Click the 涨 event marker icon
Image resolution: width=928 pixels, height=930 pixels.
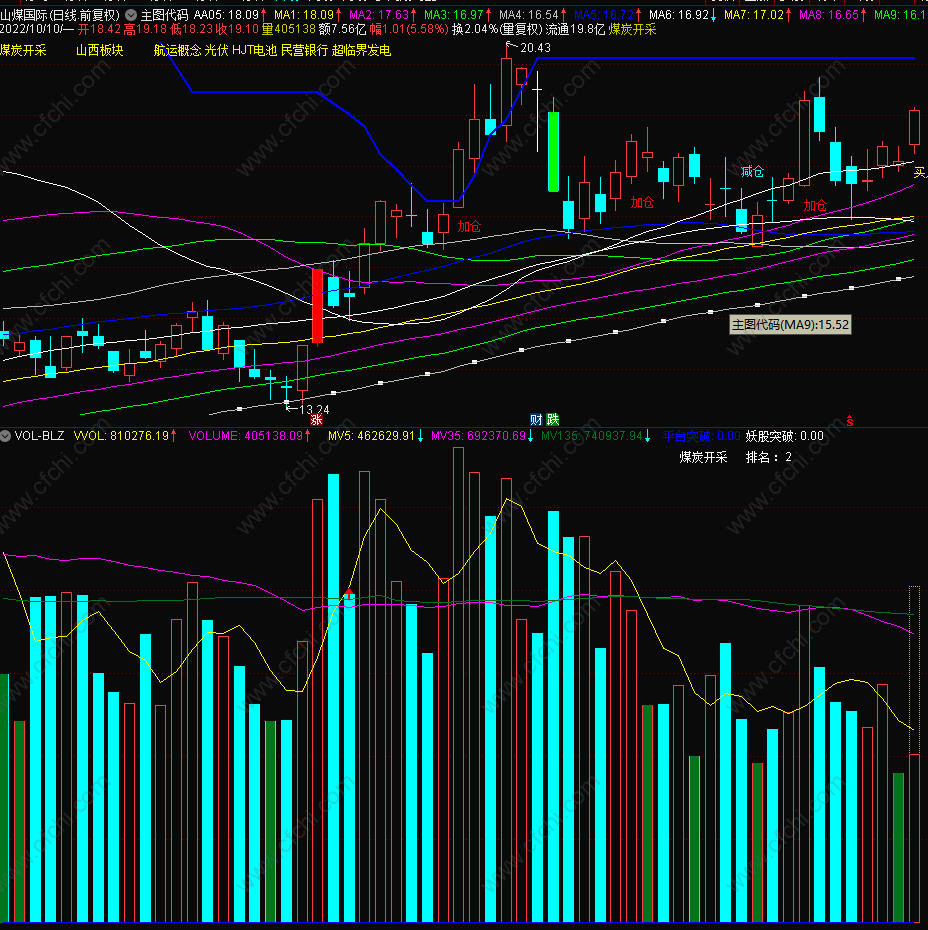tap(317, 420)
